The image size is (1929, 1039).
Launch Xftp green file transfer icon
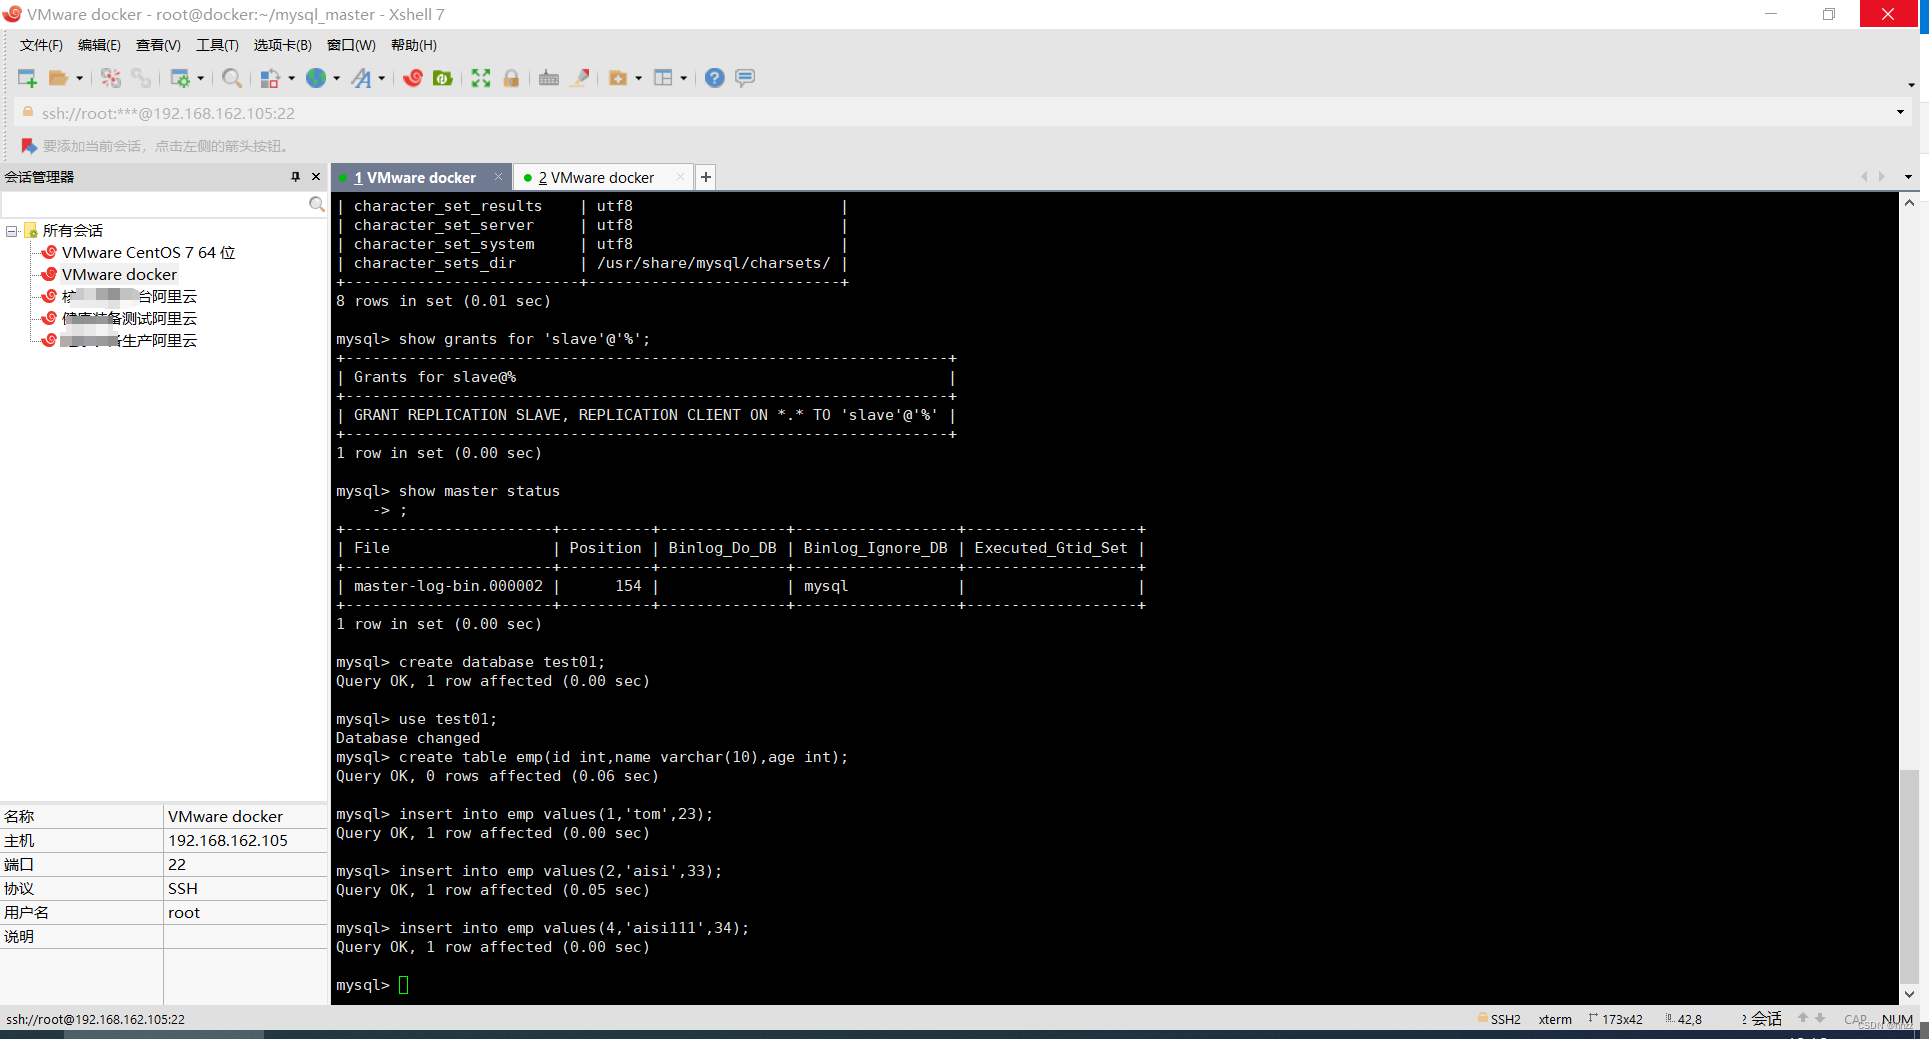click(x=443, y=78)
